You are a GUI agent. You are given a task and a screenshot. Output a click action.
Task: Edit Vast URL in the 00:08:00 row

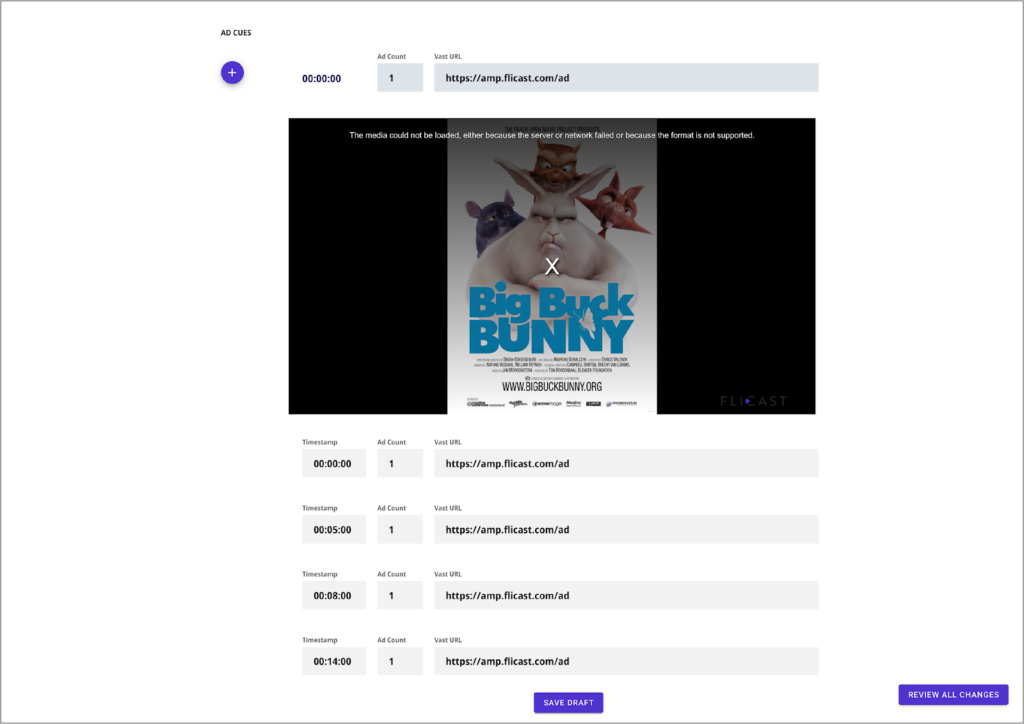click(x=626, y=595)
